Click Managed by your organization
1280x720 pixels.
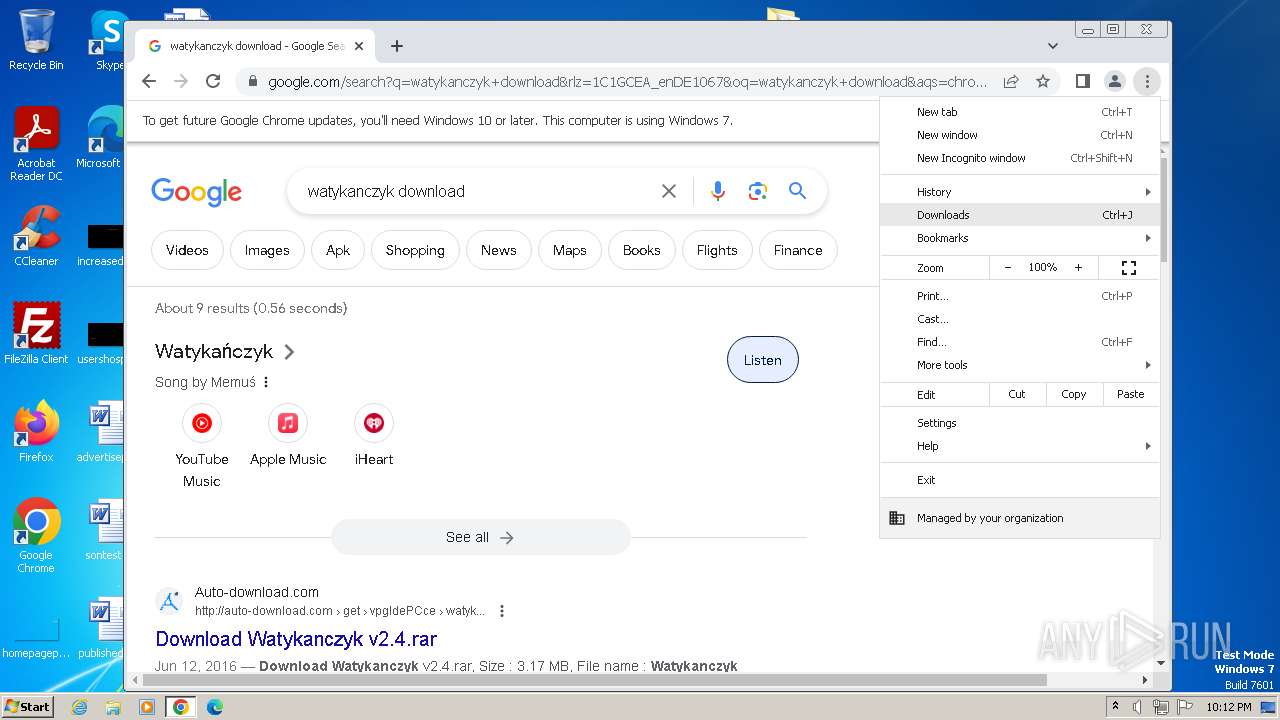pyautogui.click(x=1020, y=518)
